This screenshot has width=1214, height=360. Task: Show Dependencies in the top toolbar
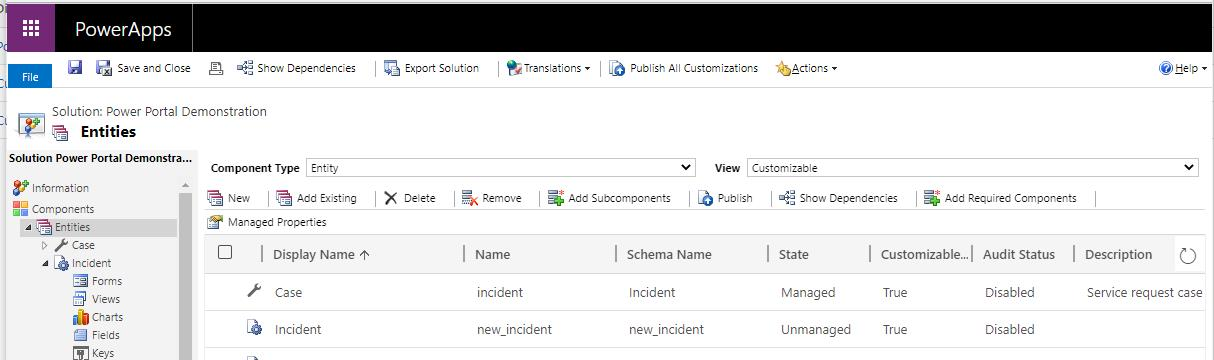pos(296,68)
